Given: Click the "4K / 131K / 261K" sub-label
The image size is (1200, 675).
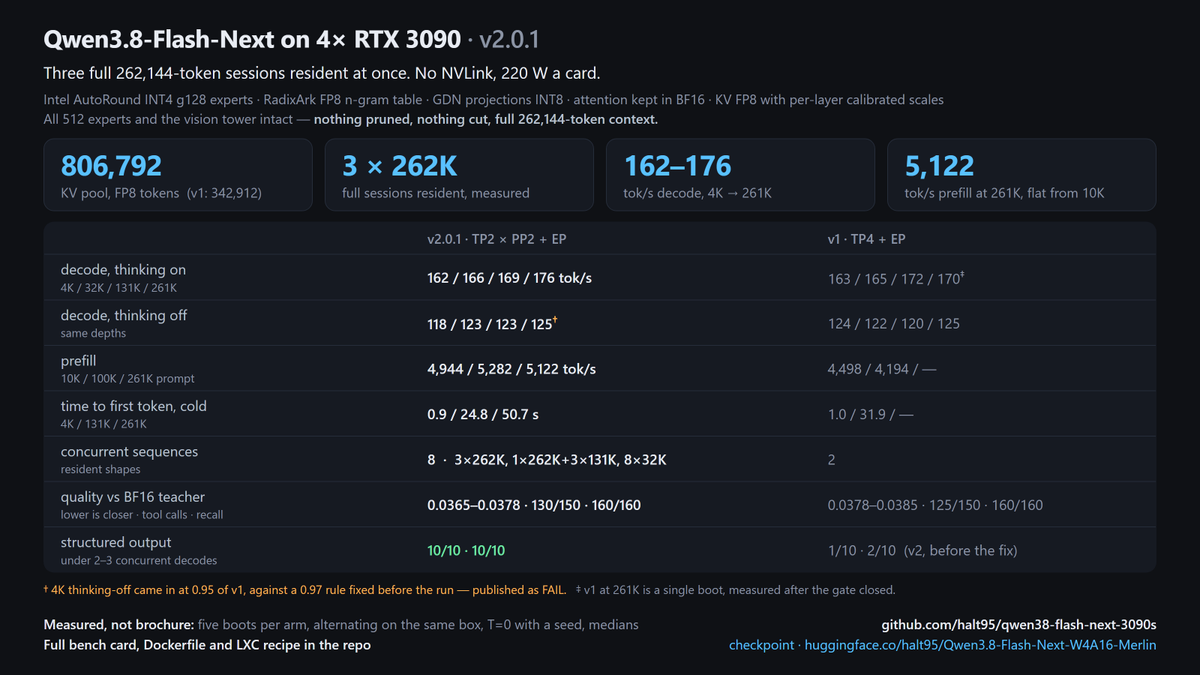Looking at the screenshot, I should pos(104,424).
